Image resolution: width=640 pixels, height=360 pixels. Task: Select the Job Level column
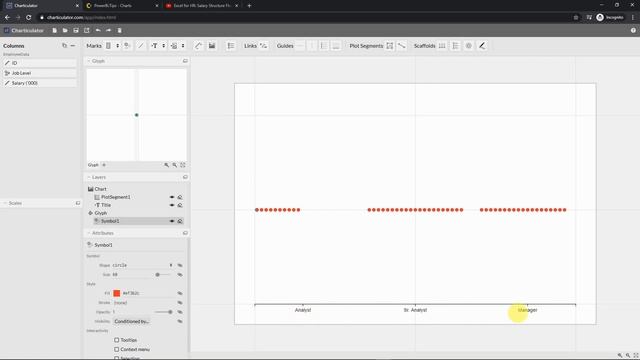point(40,73)
